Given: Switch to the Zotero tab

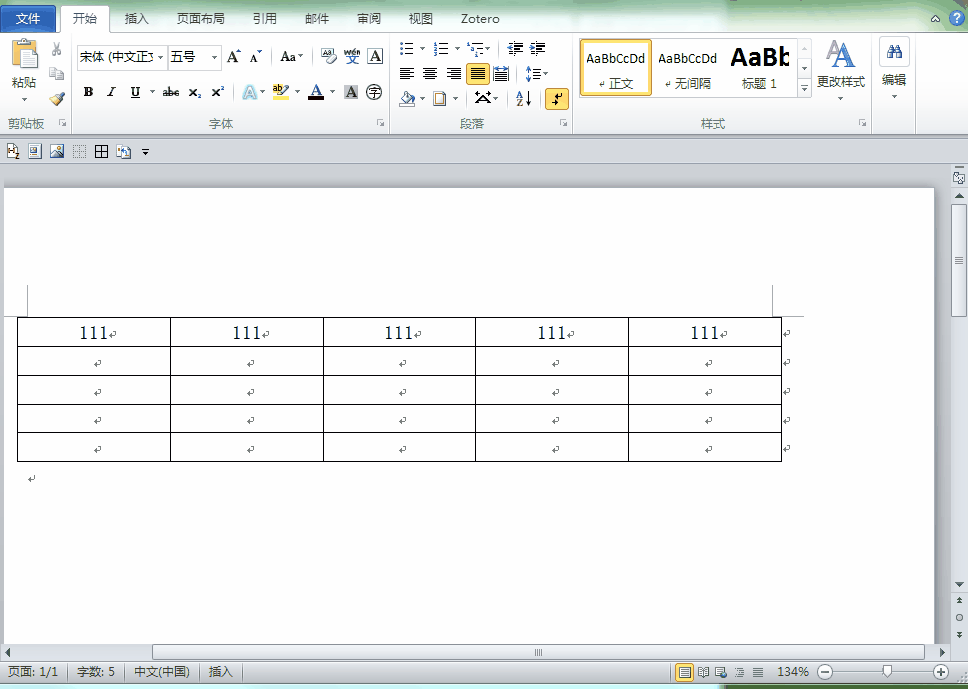Looking at the screenshot, I should point(480,19).
